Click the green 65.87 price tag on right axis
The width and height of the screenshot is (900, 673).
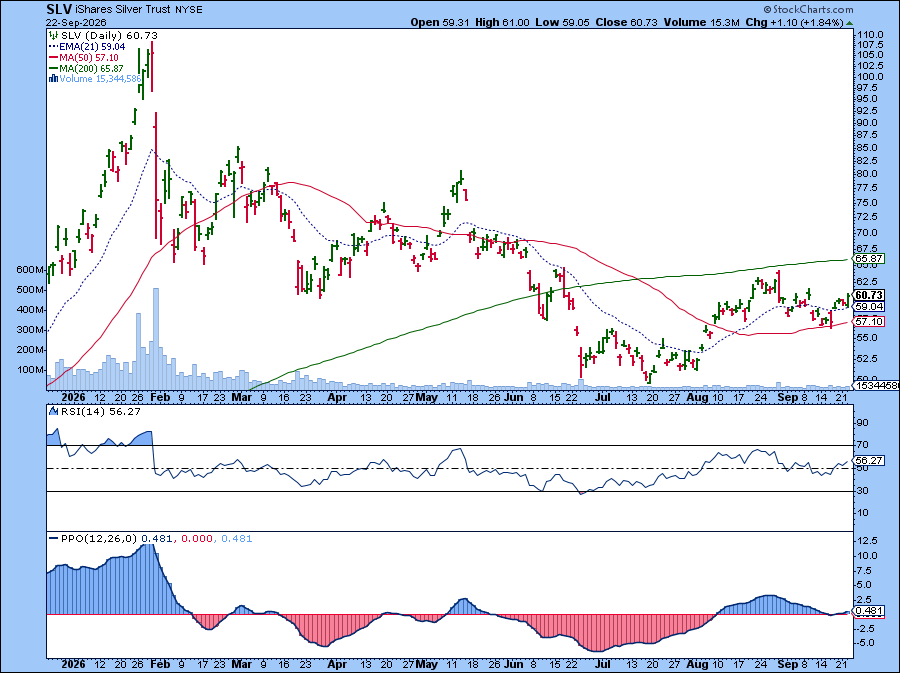coord(869,259)
